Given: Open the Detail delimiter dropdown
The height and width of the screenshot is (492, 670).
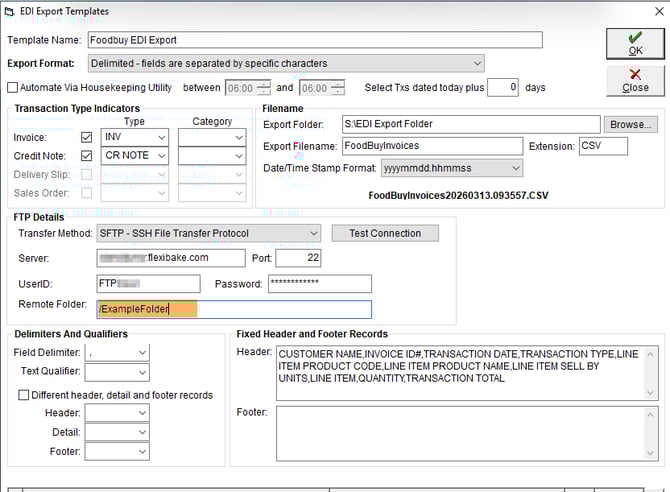Looking at the screenshot, I should coord(117,432).
